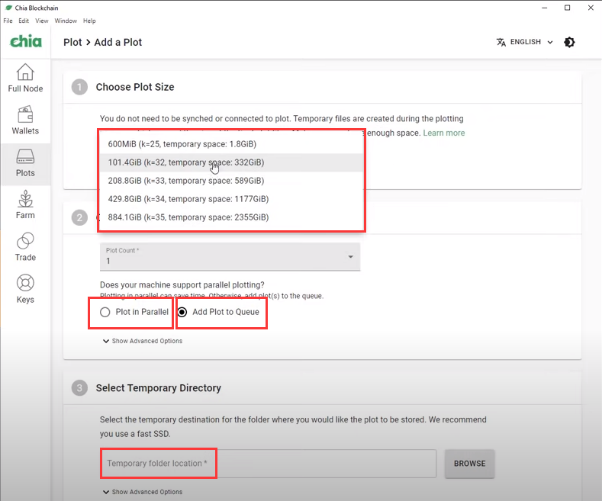Open the Edit menu

tap(24, 21)
